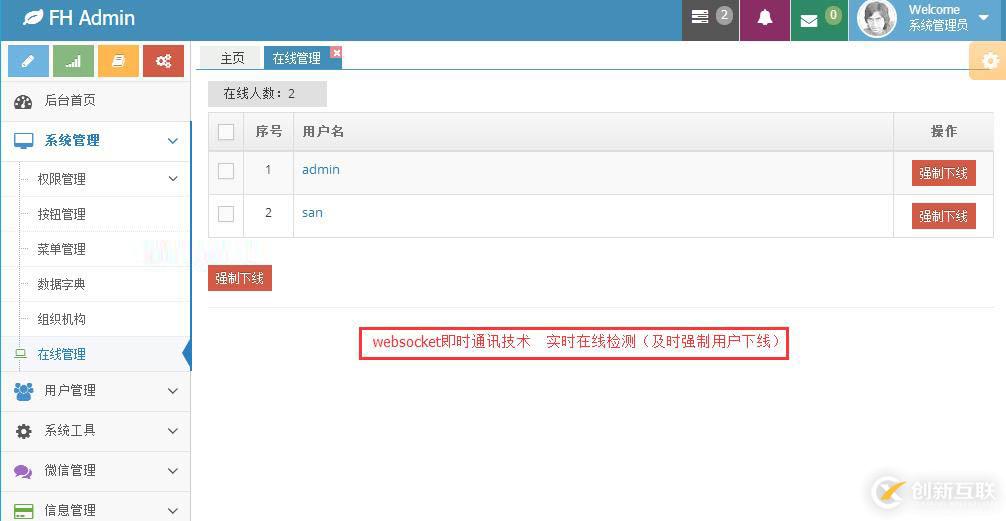Open the Welcome user dropdown arrow
The height and width of the screenshot is (521, 1006).
pyautogui.click(x=984, y=17)
